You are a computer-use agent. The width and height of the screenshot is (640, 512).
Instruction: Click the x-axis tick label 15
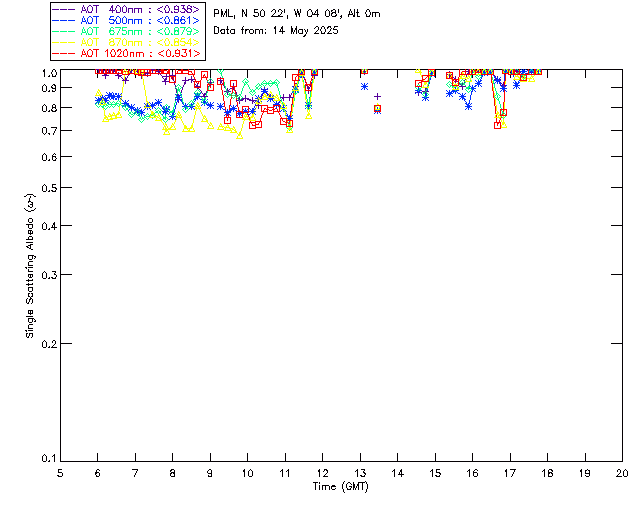click(435, 473)
